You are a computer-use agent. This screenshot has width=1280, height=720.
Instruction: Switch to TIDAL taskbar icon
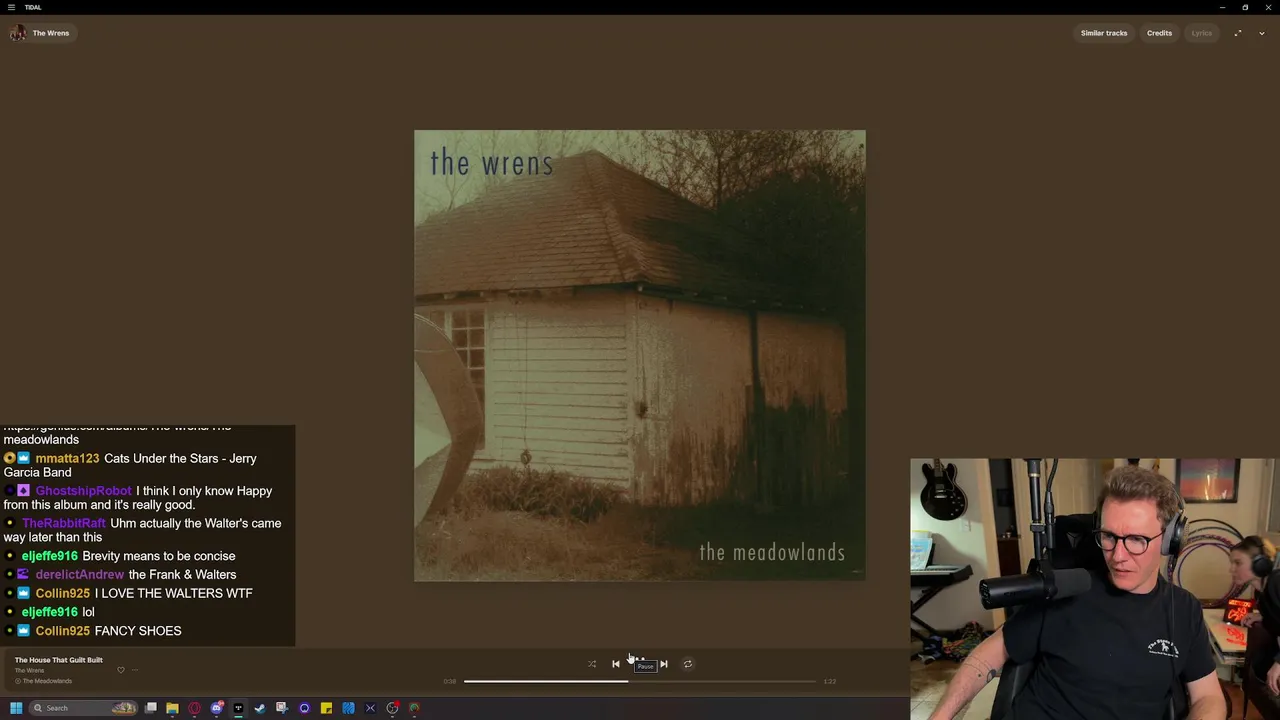(x=238, y=708)
